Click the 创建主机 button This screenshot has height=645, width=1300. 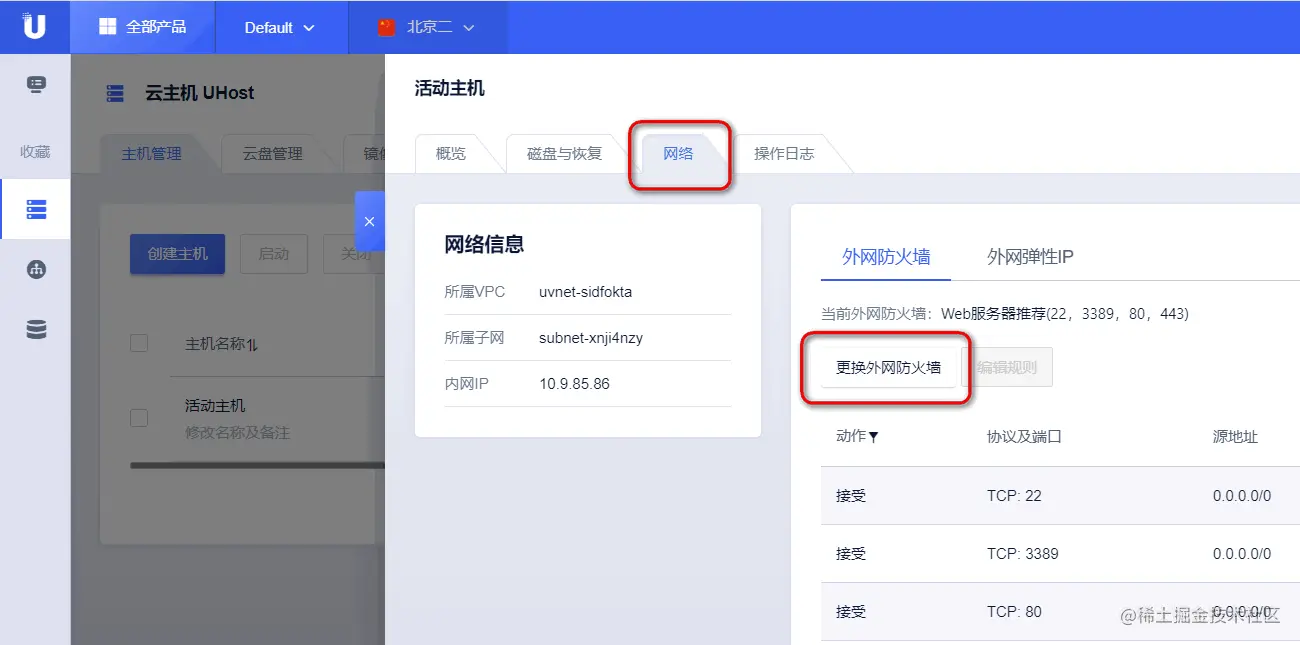178,254
